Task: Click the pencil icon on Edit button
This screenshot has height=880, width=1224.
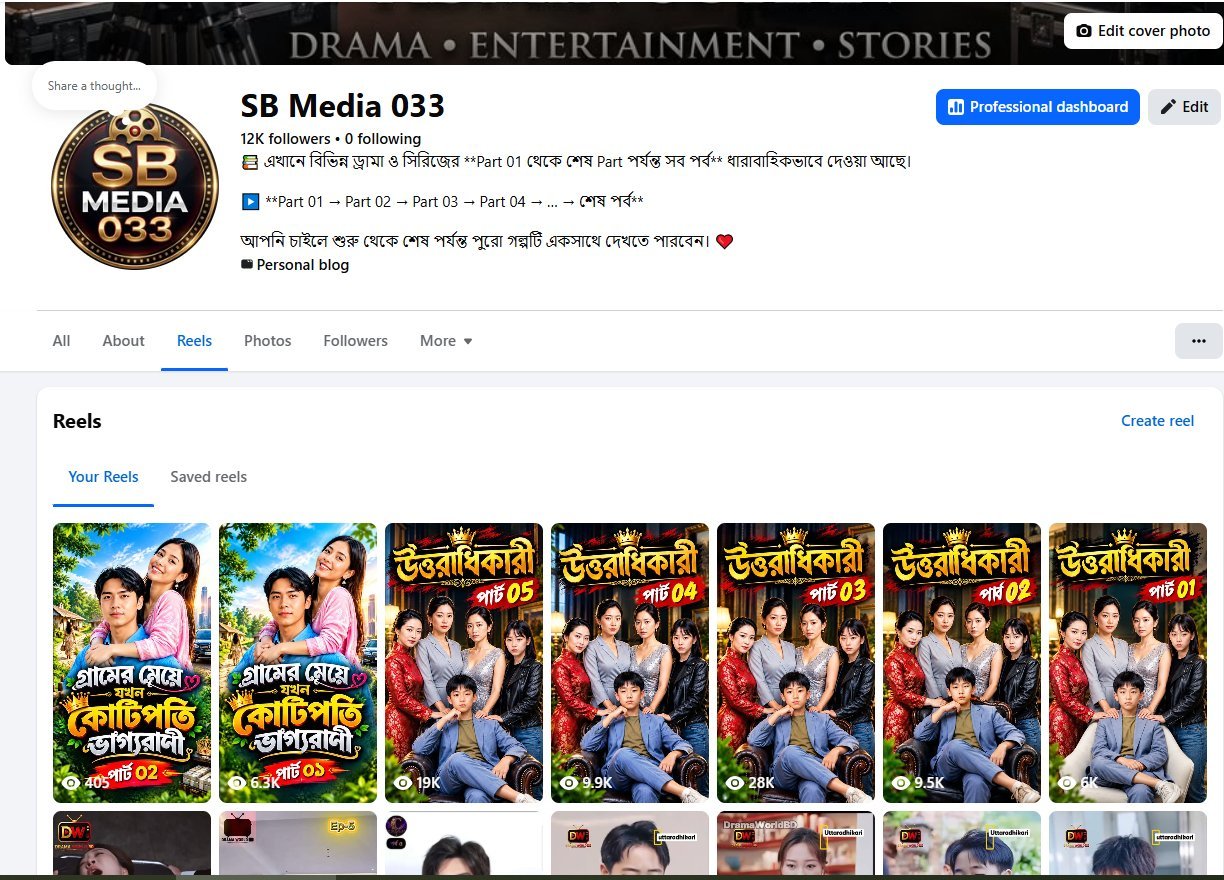Action: click(x=1168, y=107)
